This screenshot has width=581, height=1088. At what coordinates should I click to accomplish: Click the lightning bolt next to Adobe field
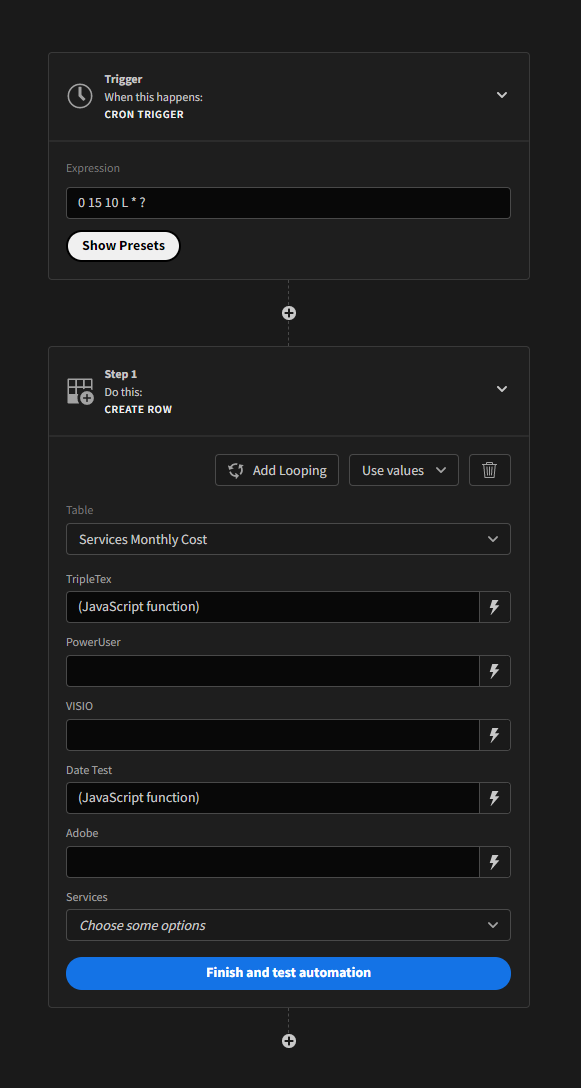coord(494,861)
